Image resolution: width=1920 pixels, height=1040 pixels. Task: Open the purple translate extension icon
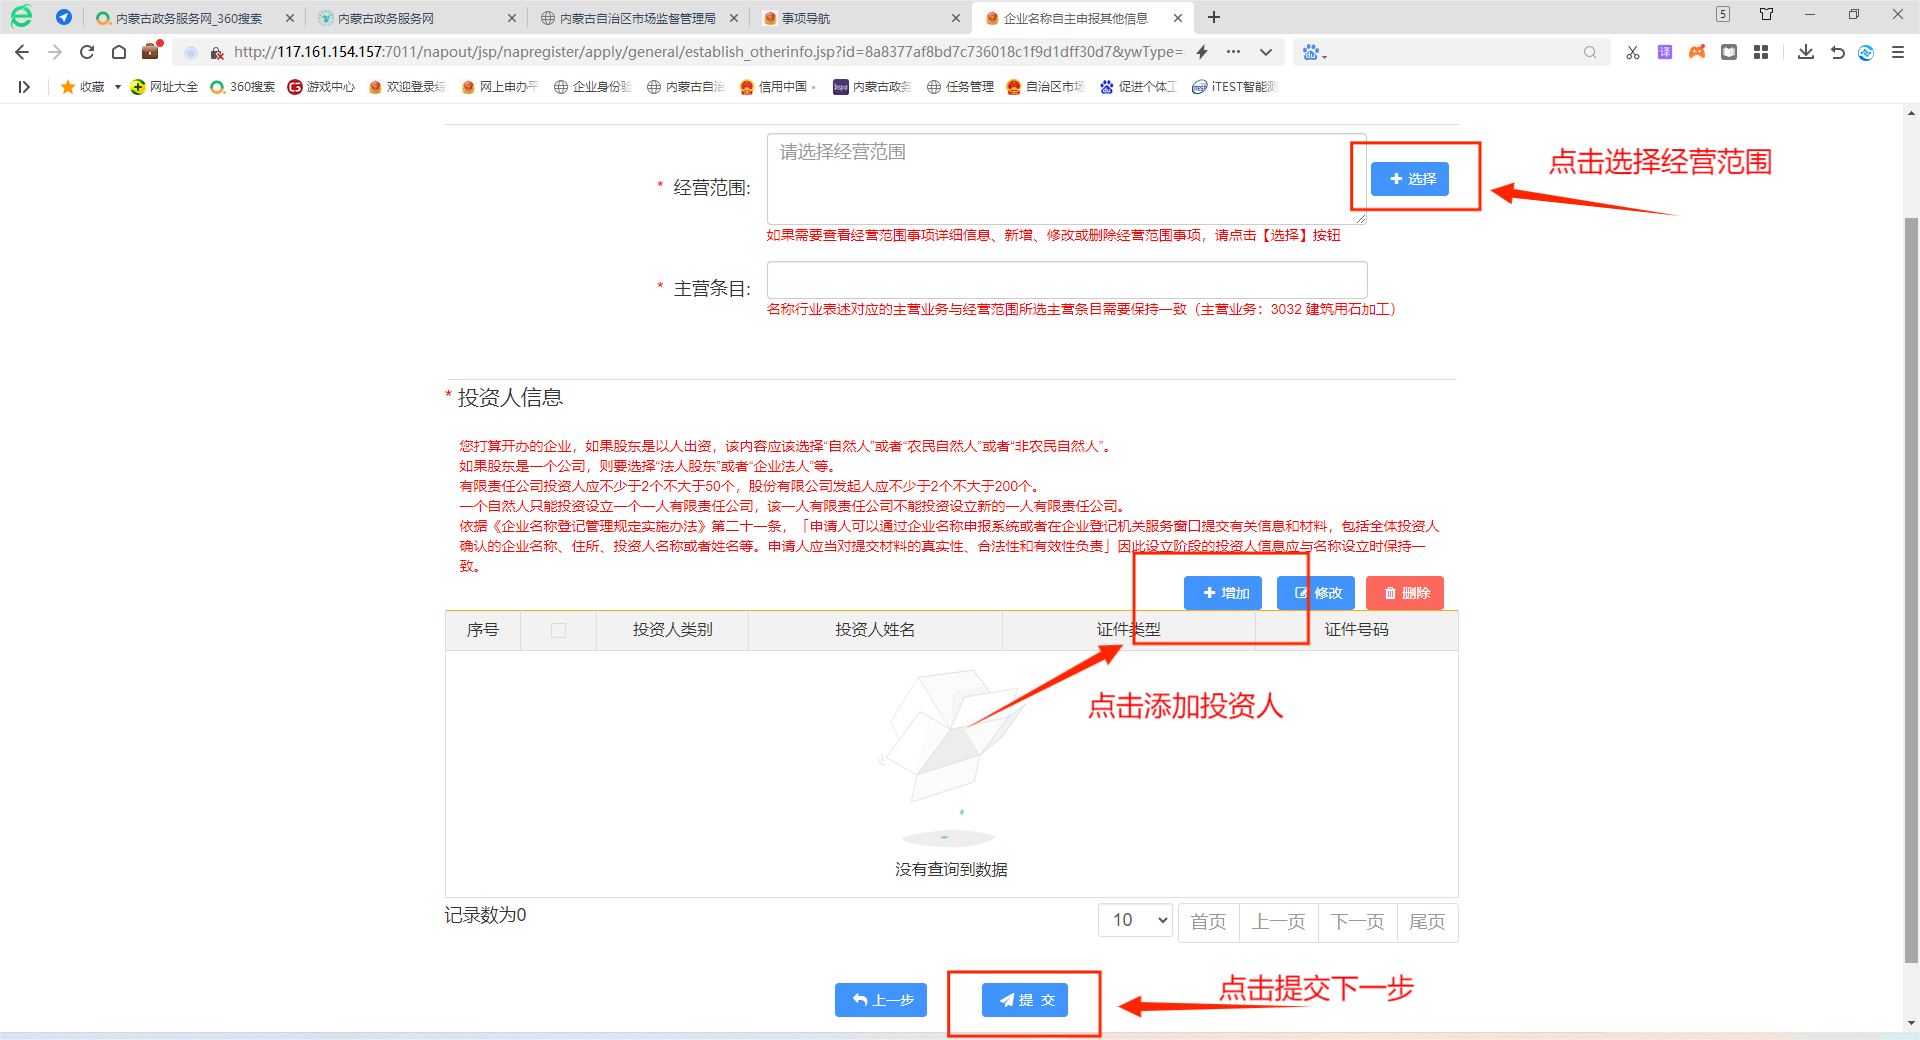pyautogui.click(x=1665, y=52)
